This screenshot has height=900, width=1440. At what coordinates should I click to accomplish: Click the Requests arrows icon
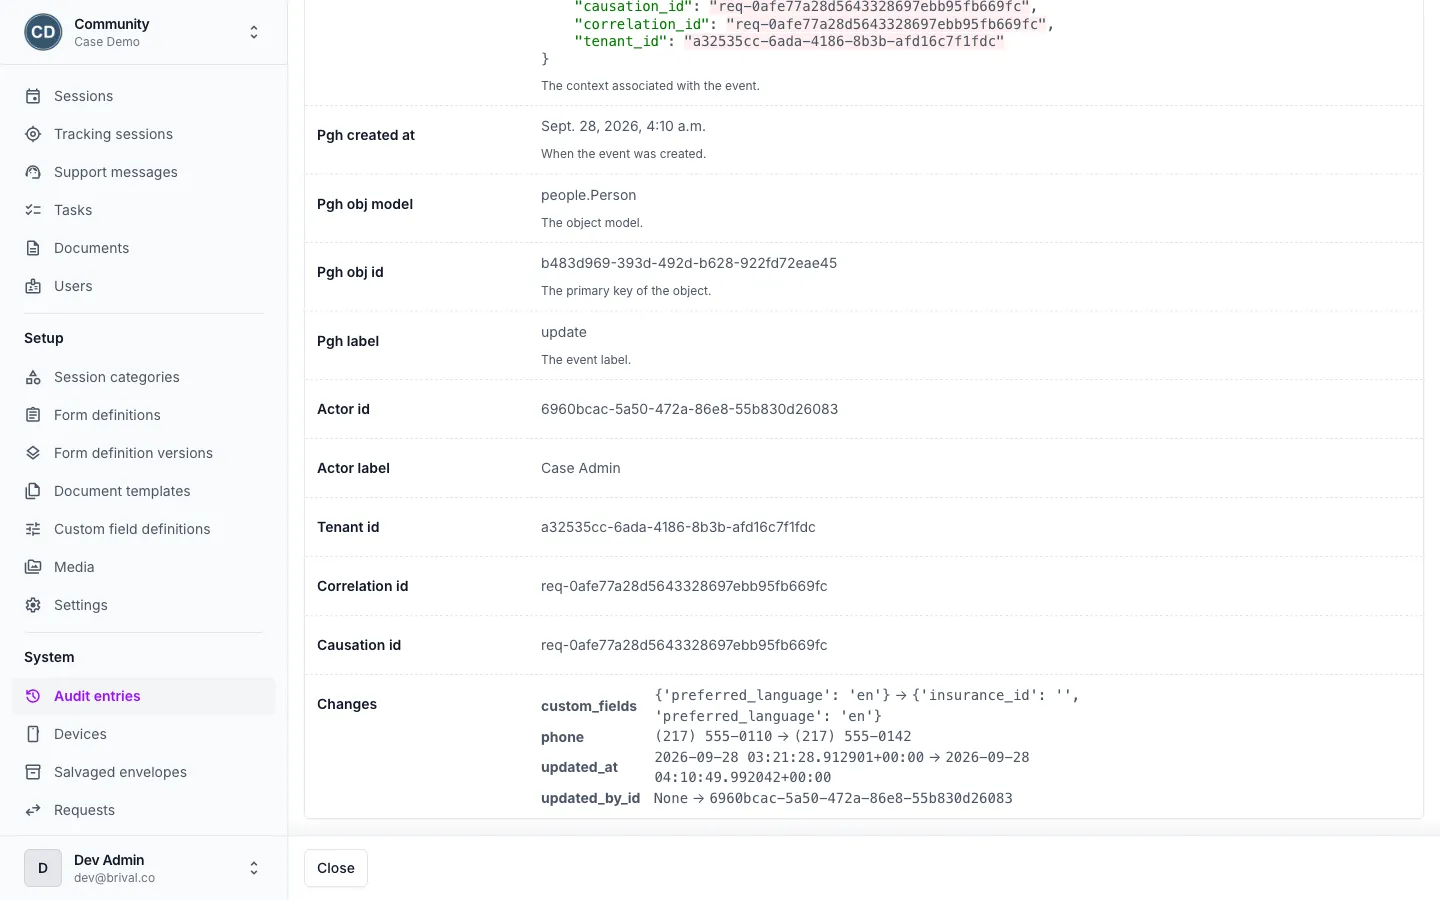coord(33,810)
